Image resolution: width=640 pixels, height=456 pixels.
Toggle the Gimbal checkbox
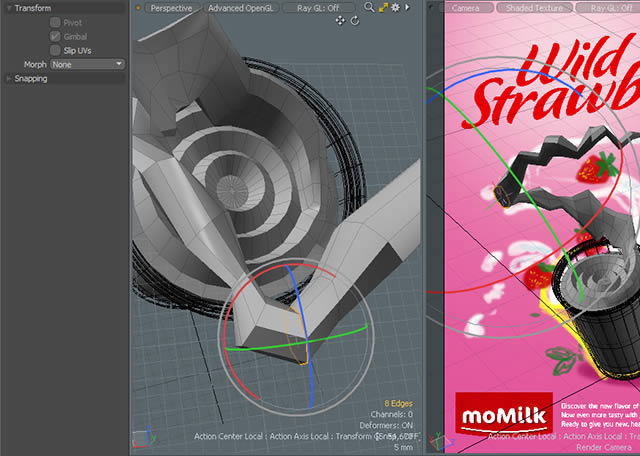55,36
